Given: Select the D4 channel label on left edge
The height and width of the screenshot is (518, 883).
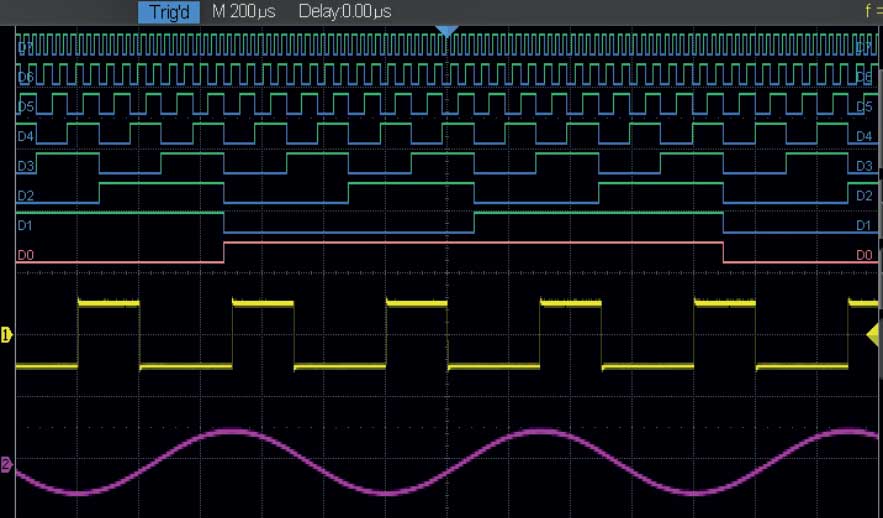Looking at the screenshot, I should coord(26,136).
